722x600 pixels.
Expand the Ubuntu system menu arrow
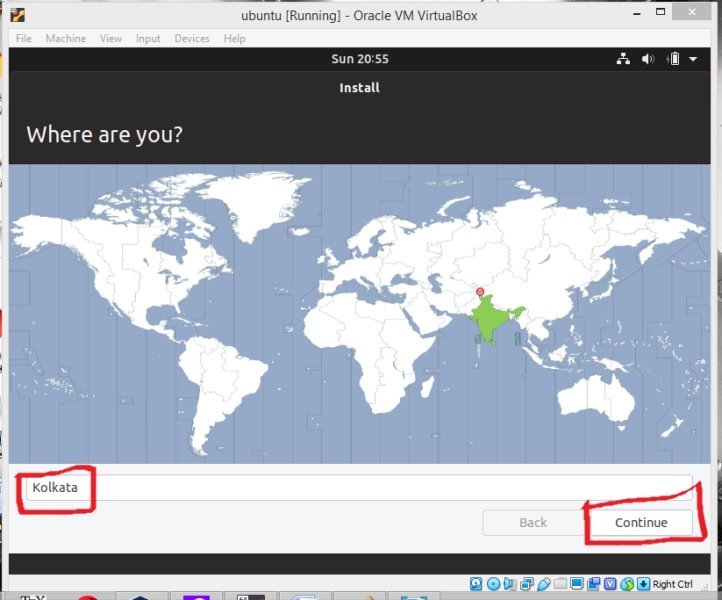pos(693,59)
